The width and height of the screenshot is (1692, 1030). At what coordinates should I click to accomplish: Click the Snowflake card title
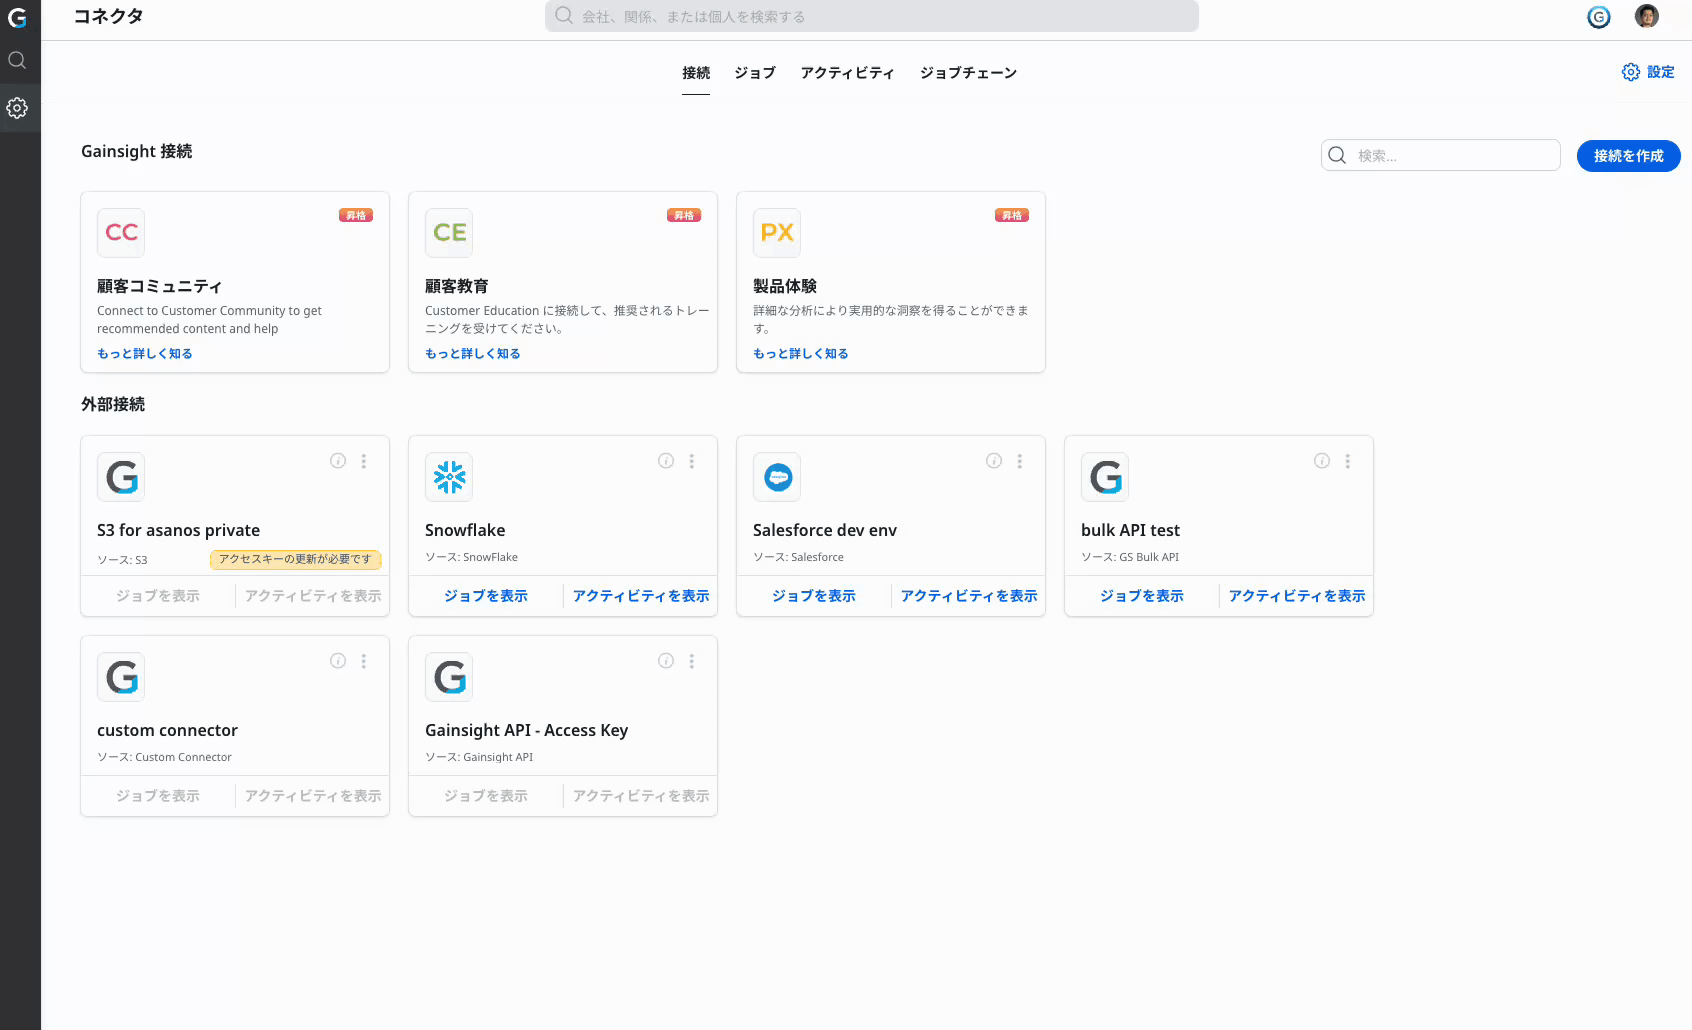point(465,530)
